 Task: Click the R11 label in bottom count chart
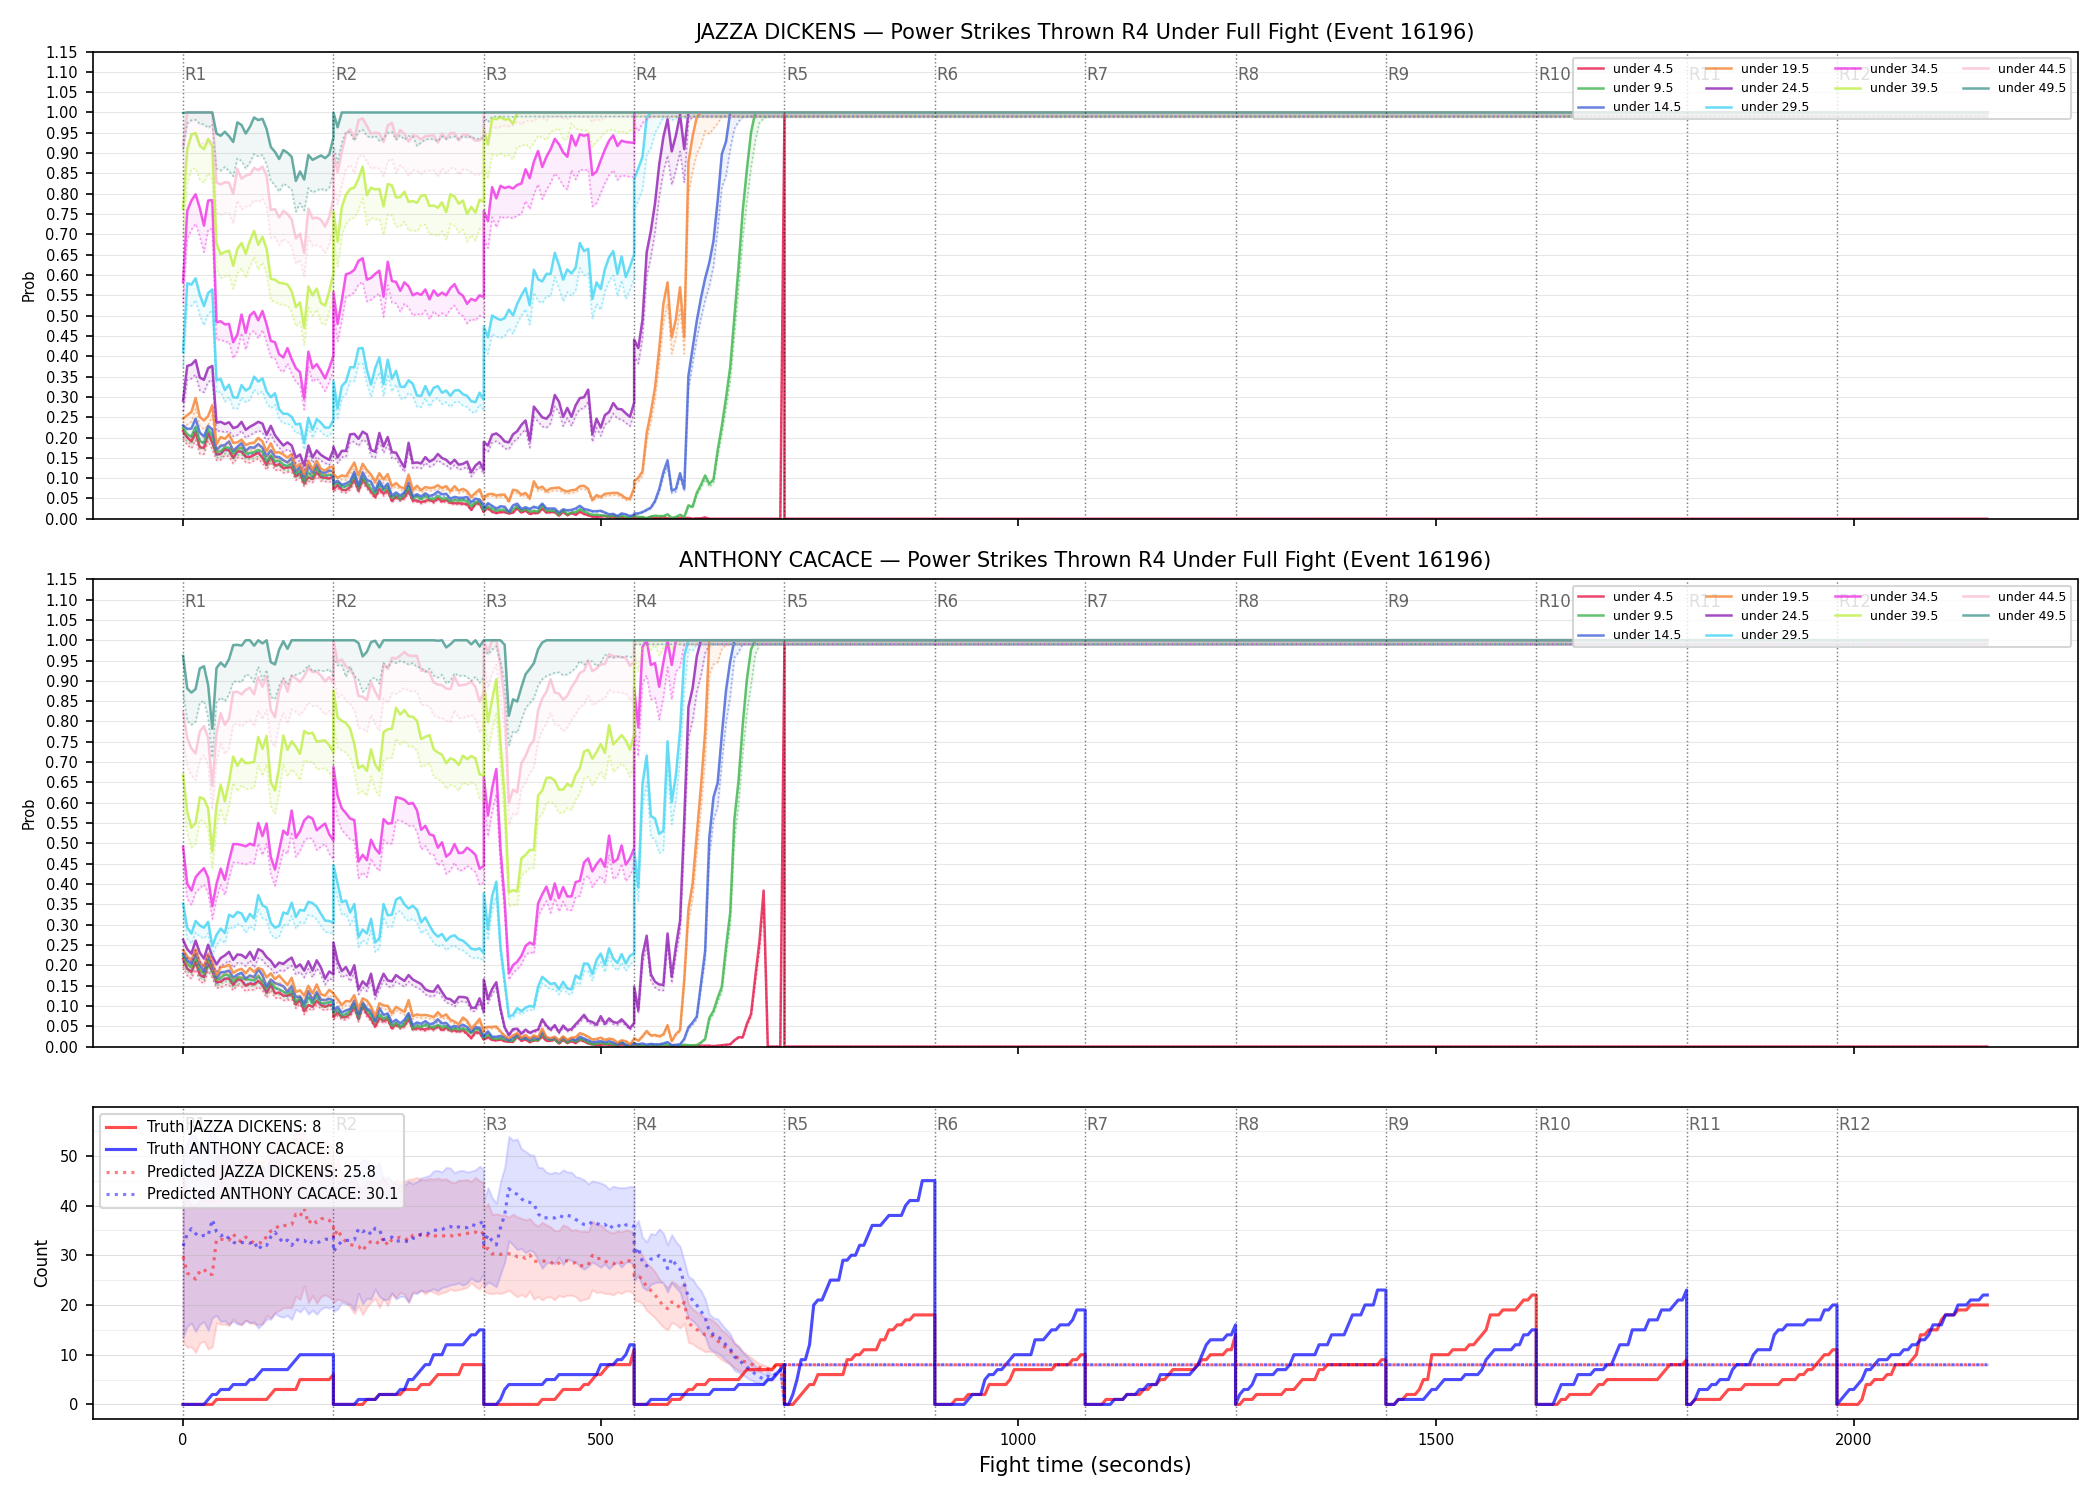[1704, 1124]
